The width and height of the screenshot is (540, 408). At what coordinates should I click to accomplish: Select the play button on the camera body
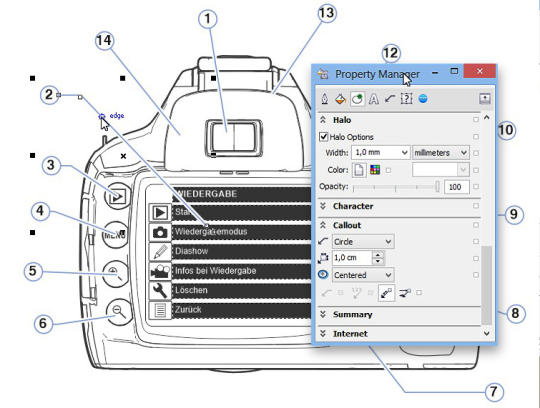[x=118, y=197]
